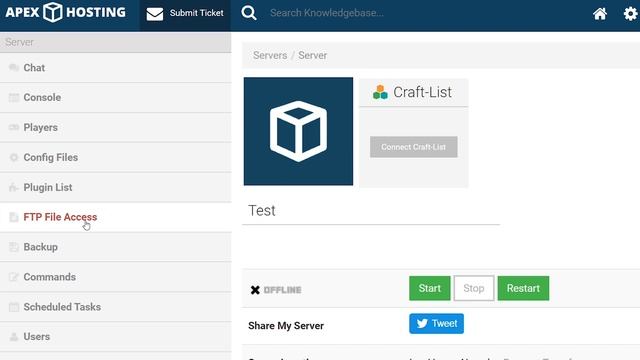Open Users menu item
Image resolution: width=640 pixels, height=360 pixels.
click(x=116, y=337)
